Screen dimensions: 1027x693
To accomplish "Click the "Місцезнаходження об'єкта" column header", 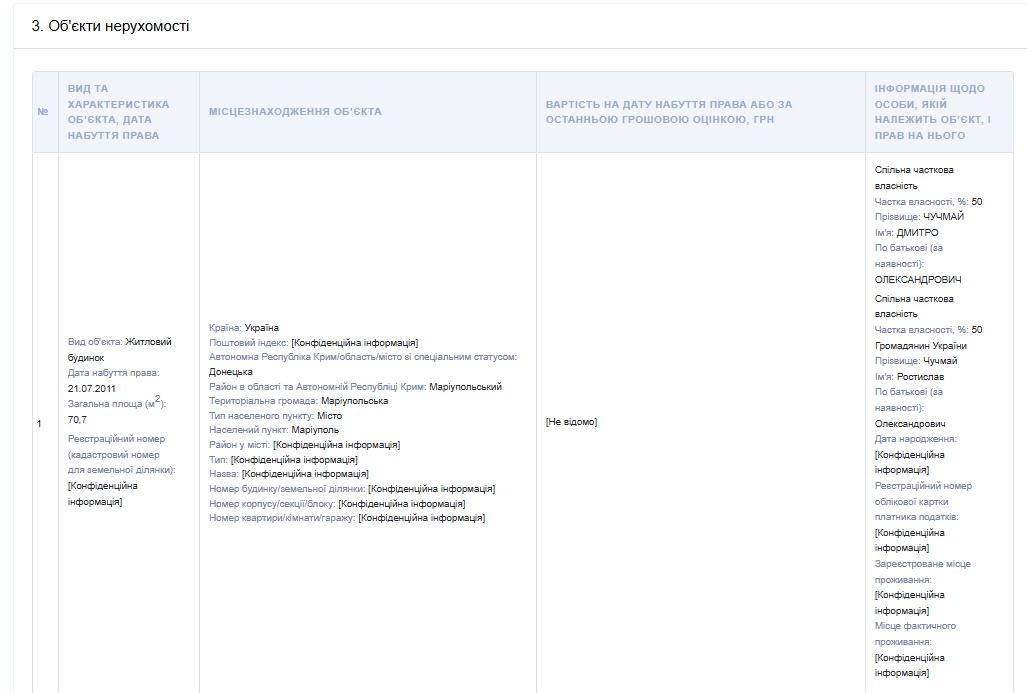I will [x=294, y=112].
